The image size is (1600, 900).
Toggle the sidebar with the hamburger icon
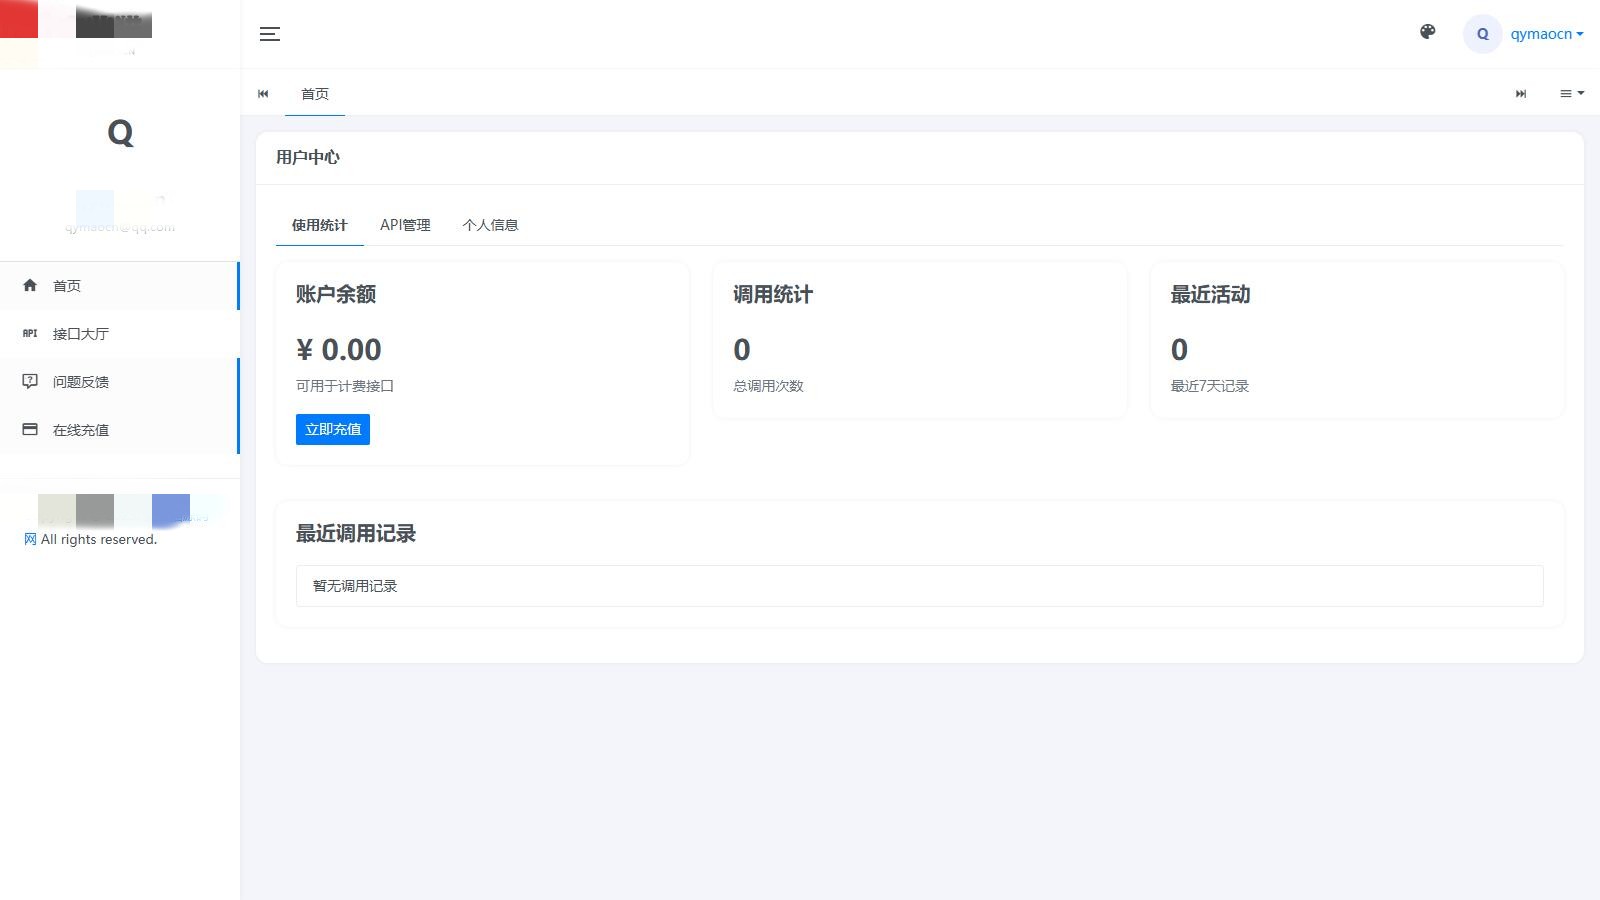tap(269, 34)
